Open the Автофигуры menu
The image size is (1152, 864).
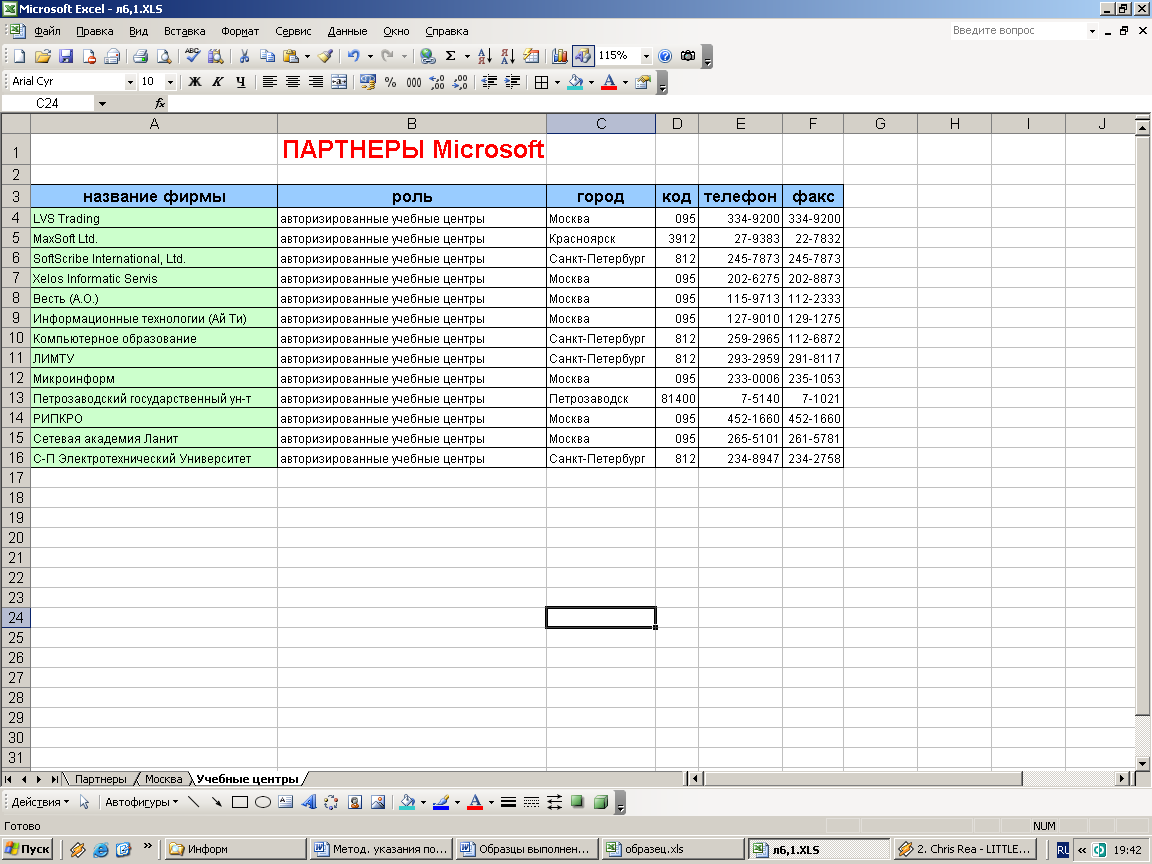[141, 802]
